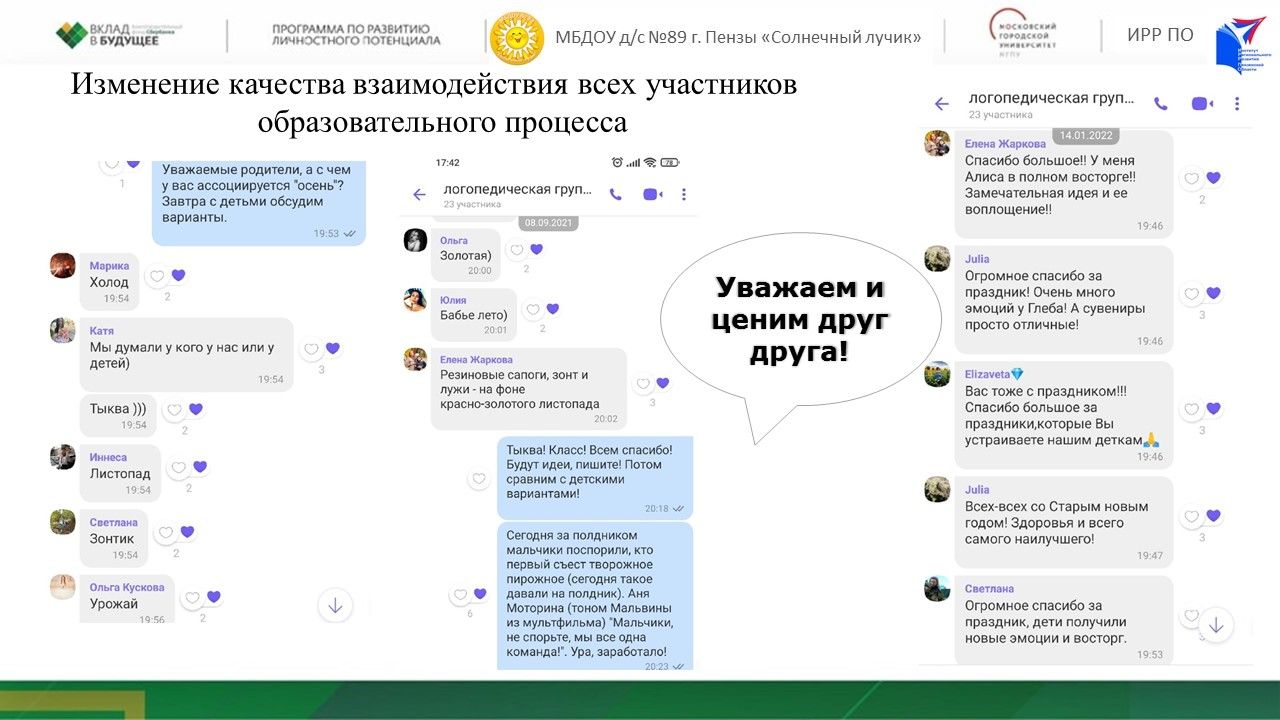Open three-dot menu in right chat header

(1238, 103)
